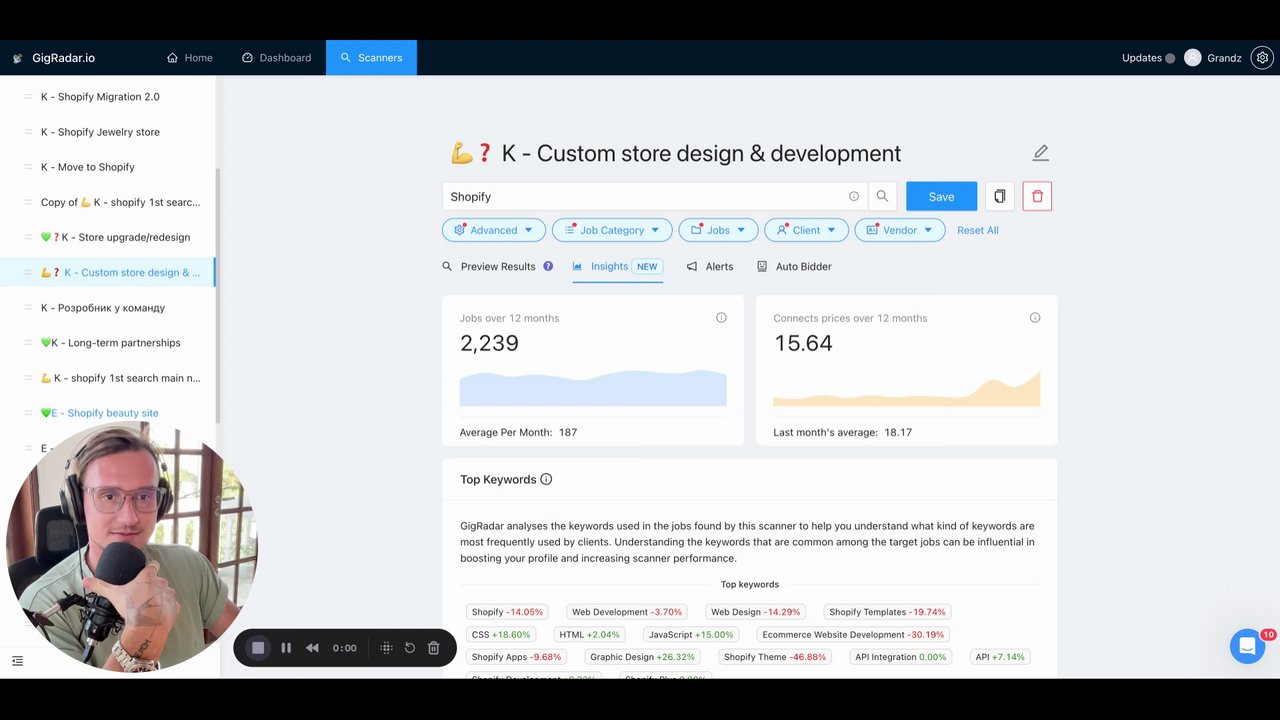Click the recording toolbar grip dots icon
1280x720 pixels.
[x=386, y=648]
